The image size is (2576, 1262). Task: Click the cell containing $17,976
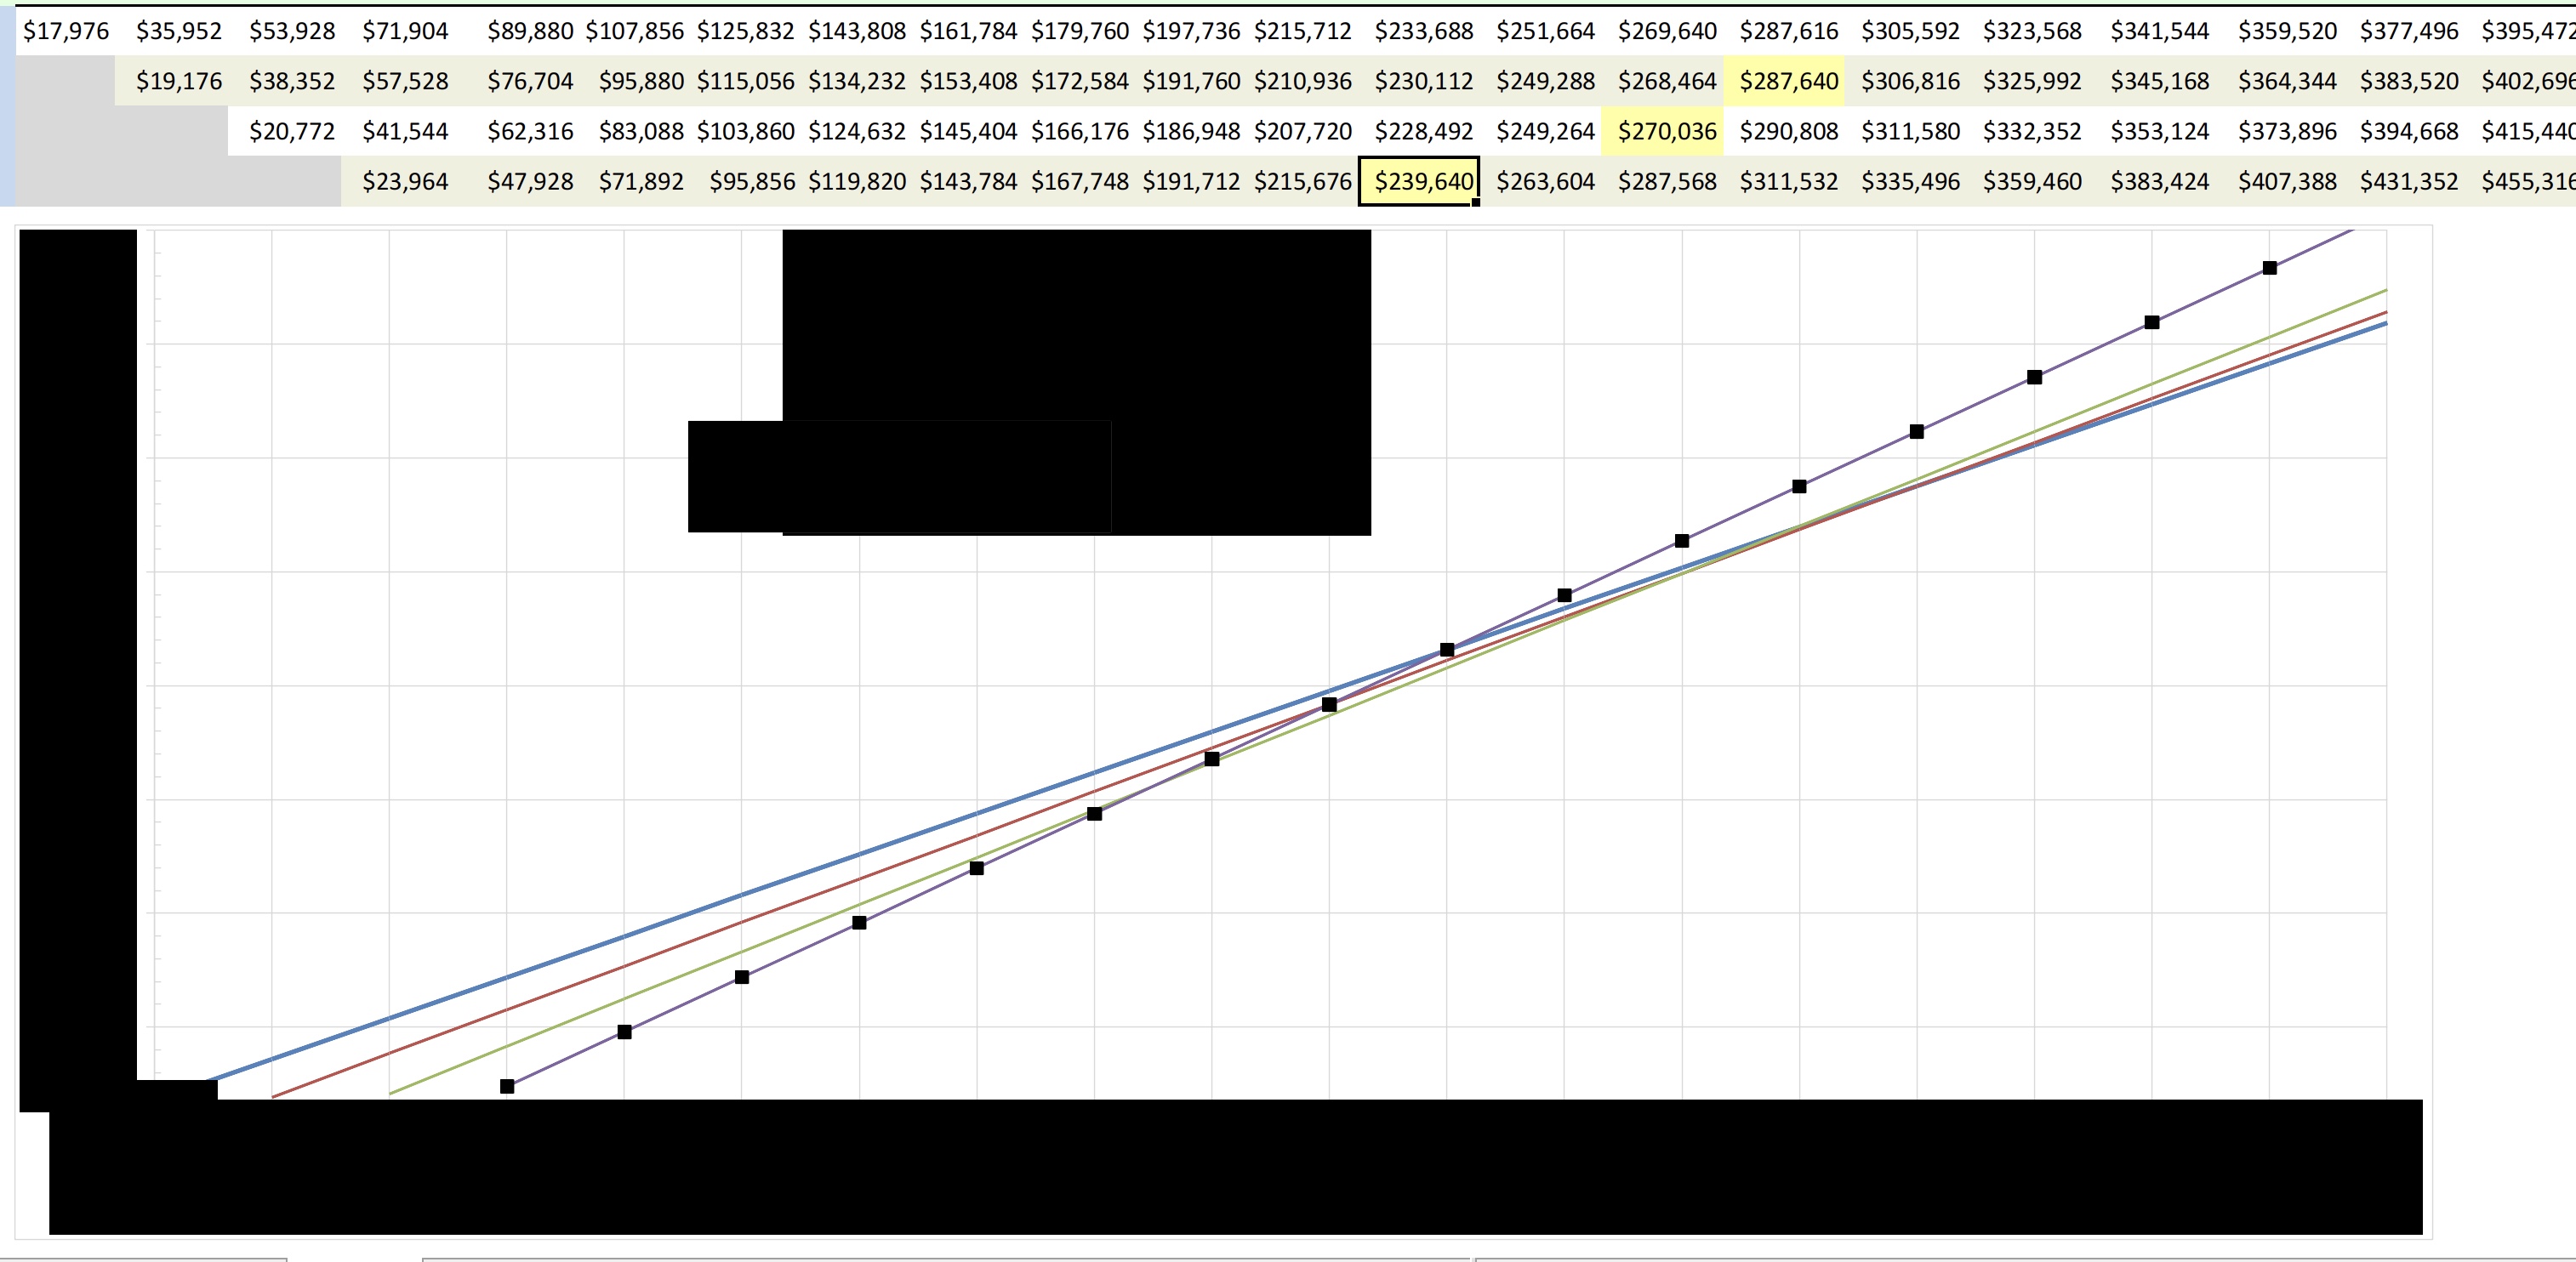[66, 31]
